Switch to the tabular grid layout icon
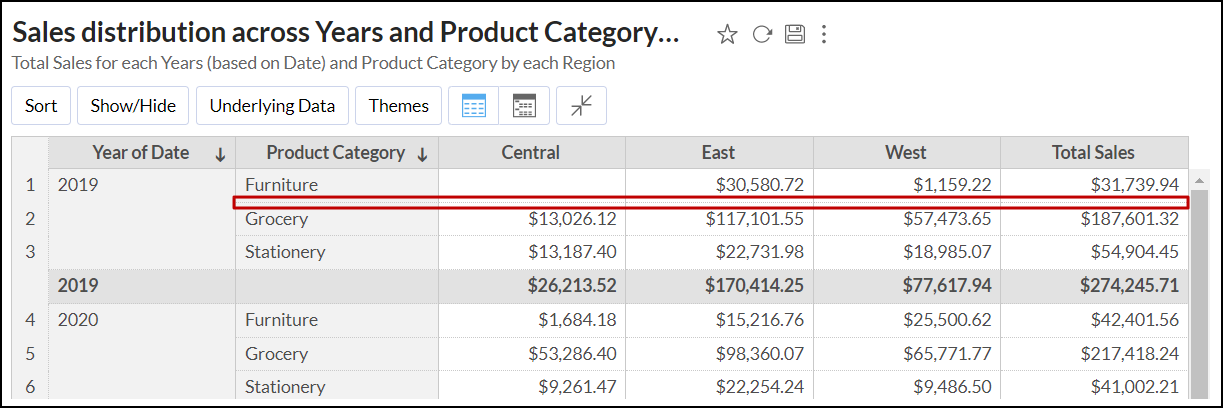Image resolution: width=1223 pixels, height=408 pixels. [x=474, y=106]
